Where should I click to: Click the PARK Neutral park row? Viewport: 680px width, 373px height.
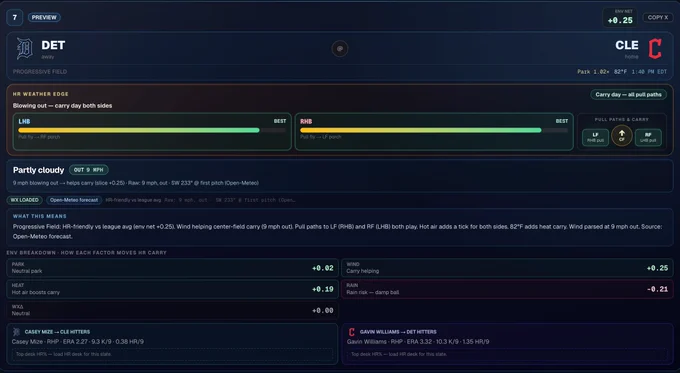pos(173,268)
